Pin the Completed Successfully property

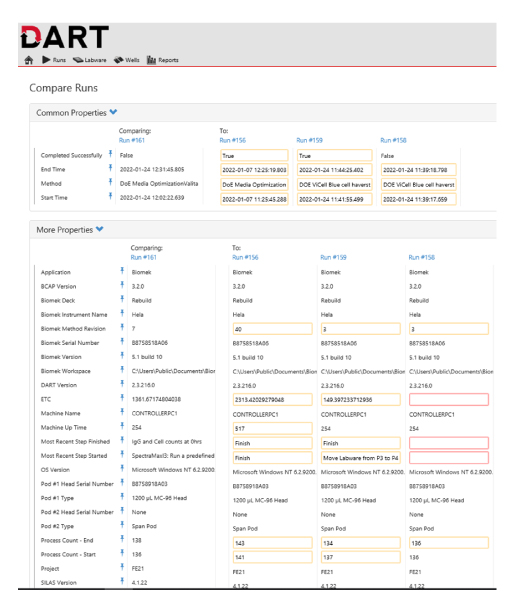(110, 153)
